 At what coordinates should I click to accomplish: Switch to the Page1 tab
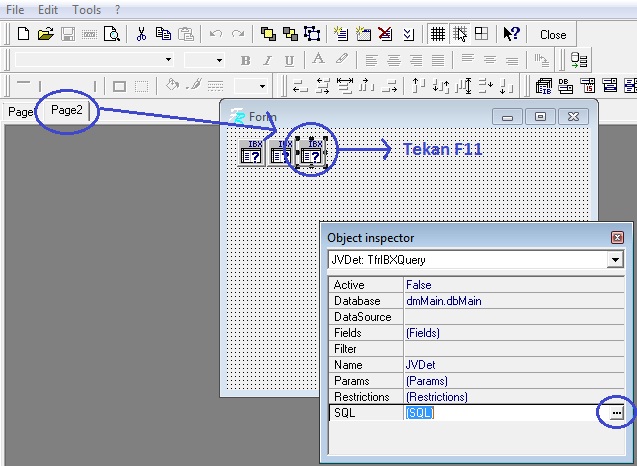click(21, 112)
